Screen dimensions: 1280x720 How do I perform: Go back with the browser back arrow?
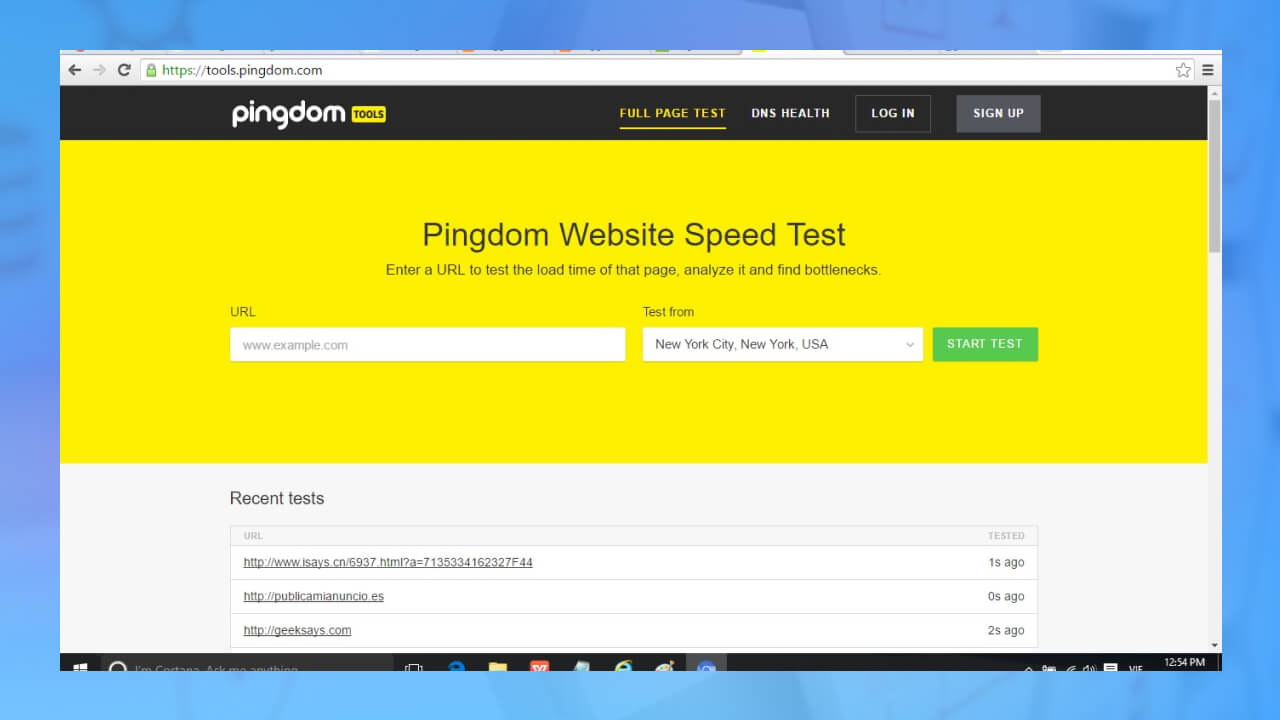[x=75, y=70]
